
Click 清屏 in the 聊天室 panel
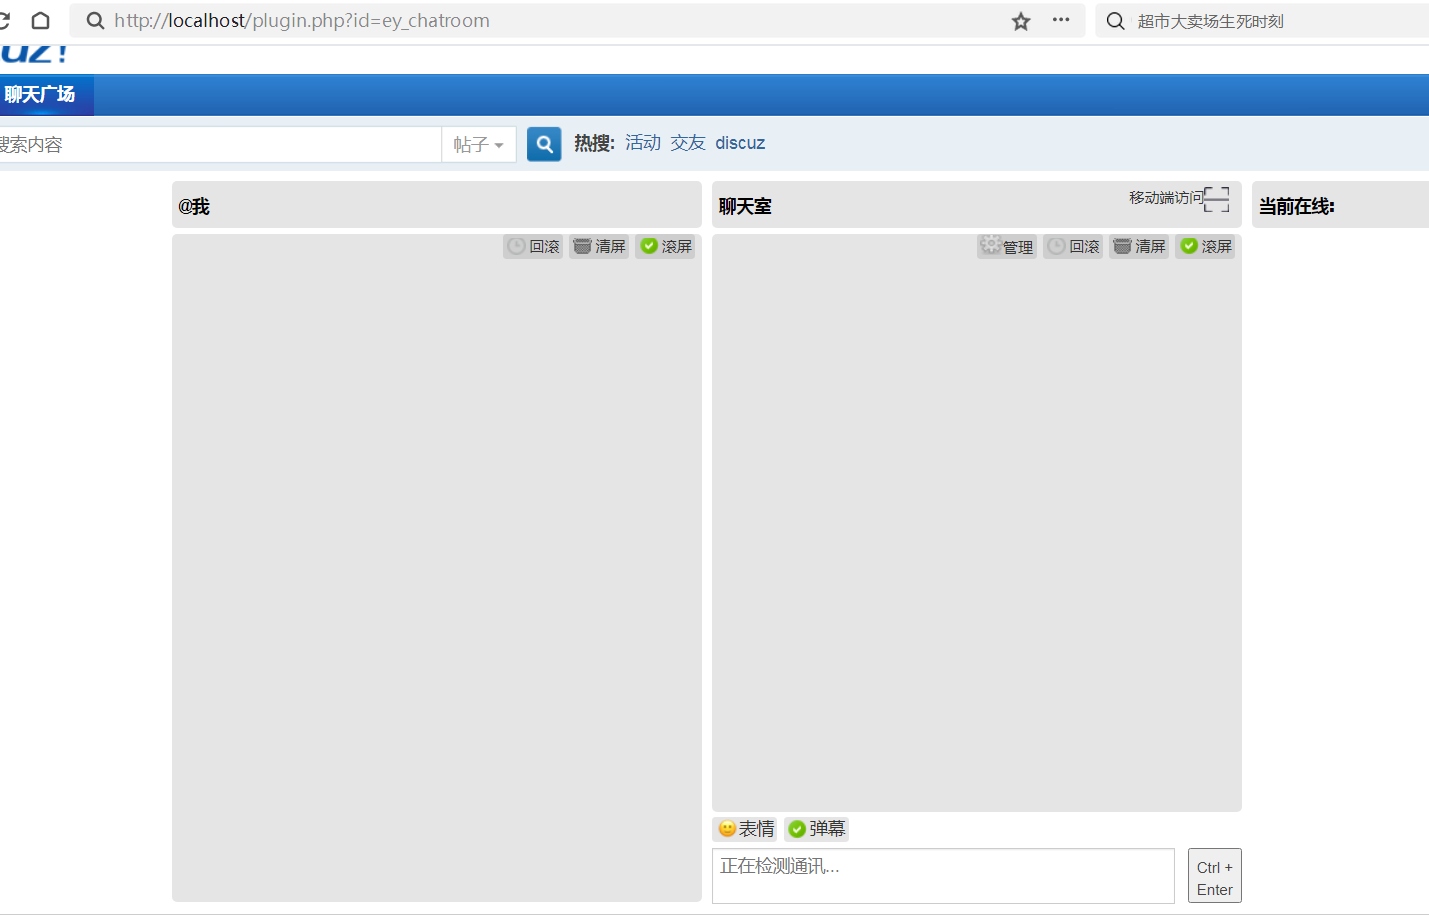(x=1139, y=246)
